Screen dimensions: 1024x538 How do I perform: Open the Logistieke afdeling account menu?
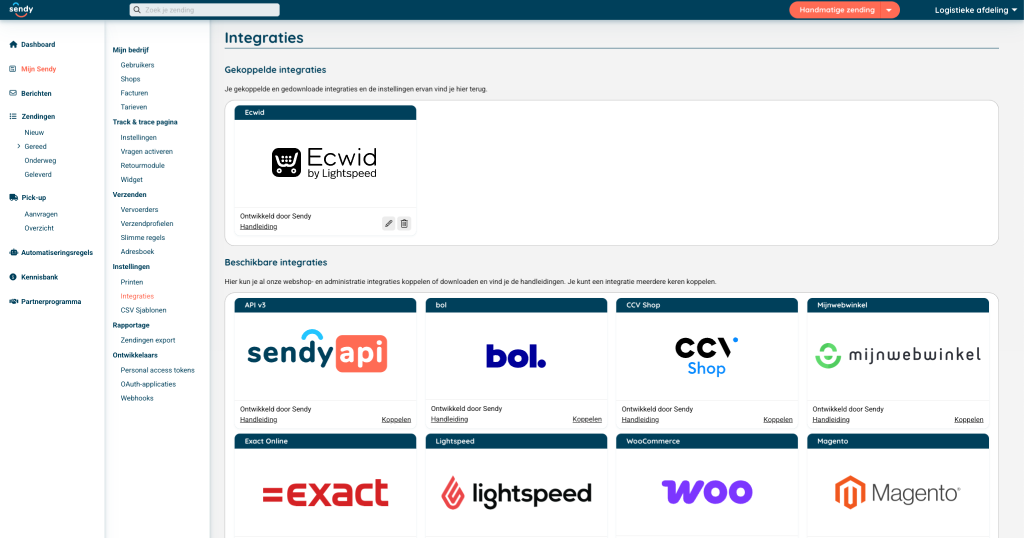[x=976, y=10]
